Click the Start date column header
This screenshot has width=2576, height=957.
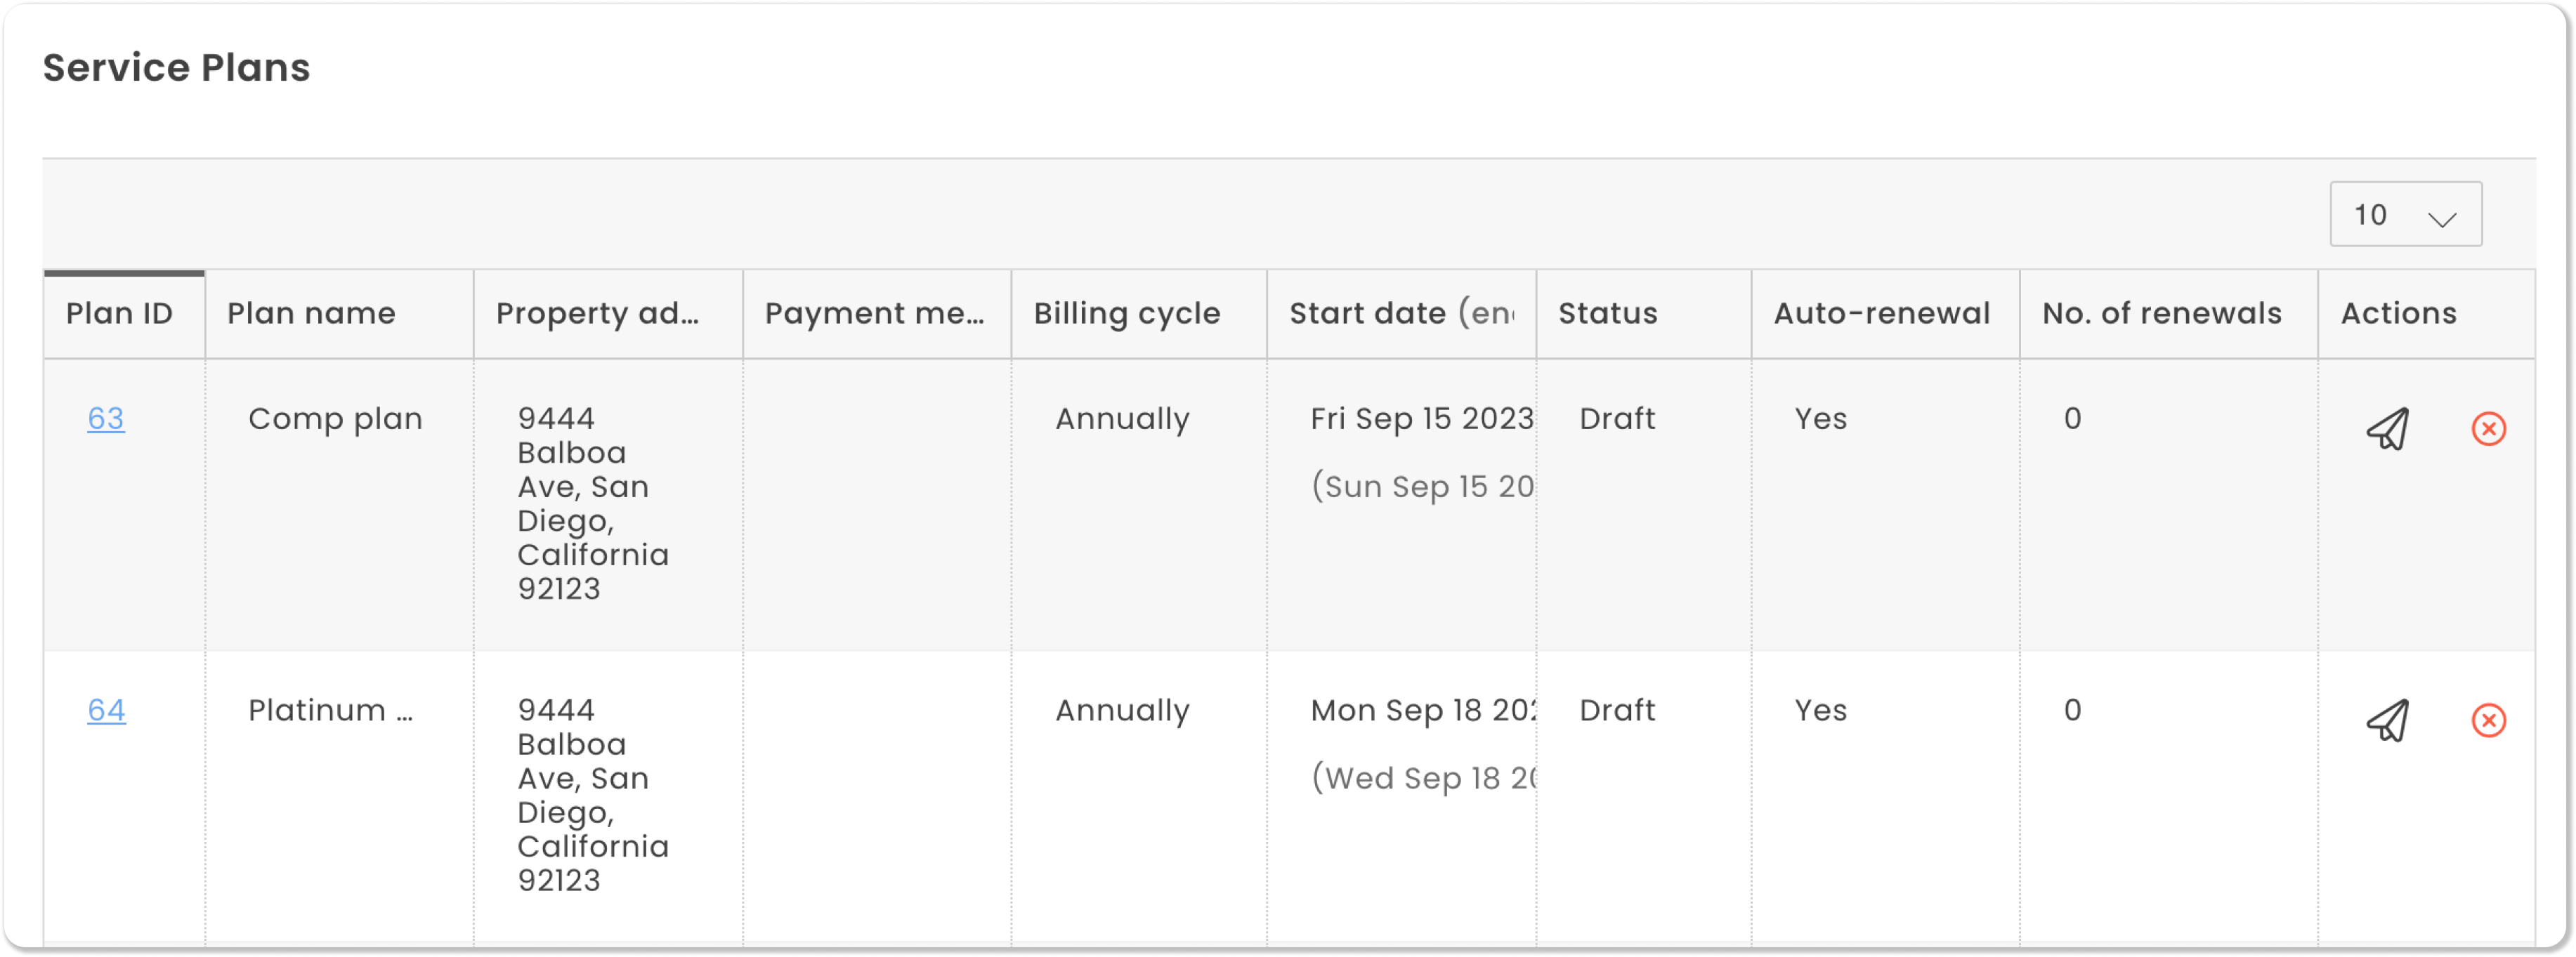[1402, 314]
